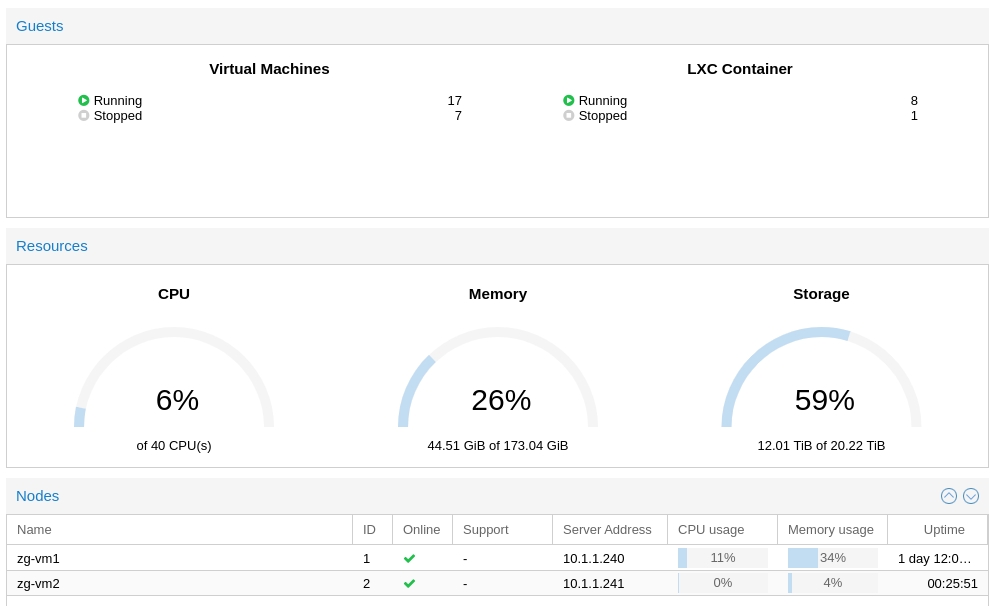
Task: Click the gray Stopped icon under Virtual Machines
Action: [x=83, y=116]
